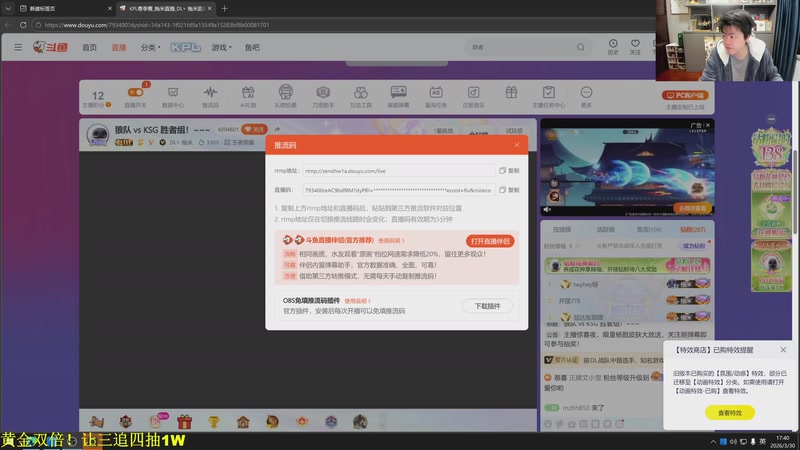Viewport: 800px width, 450px height.
Task: Click the orange 关注 follow button by room title
Action: point(255,129)
